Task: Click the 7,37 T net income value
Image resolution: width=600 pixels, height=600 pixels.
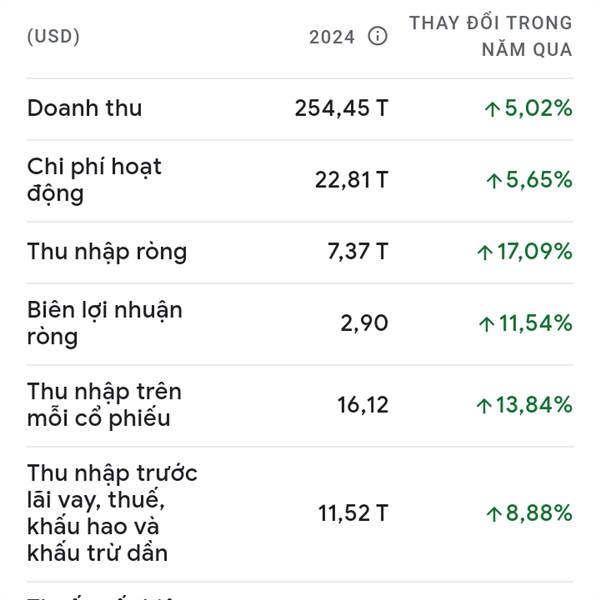Action: coord(358,251)
